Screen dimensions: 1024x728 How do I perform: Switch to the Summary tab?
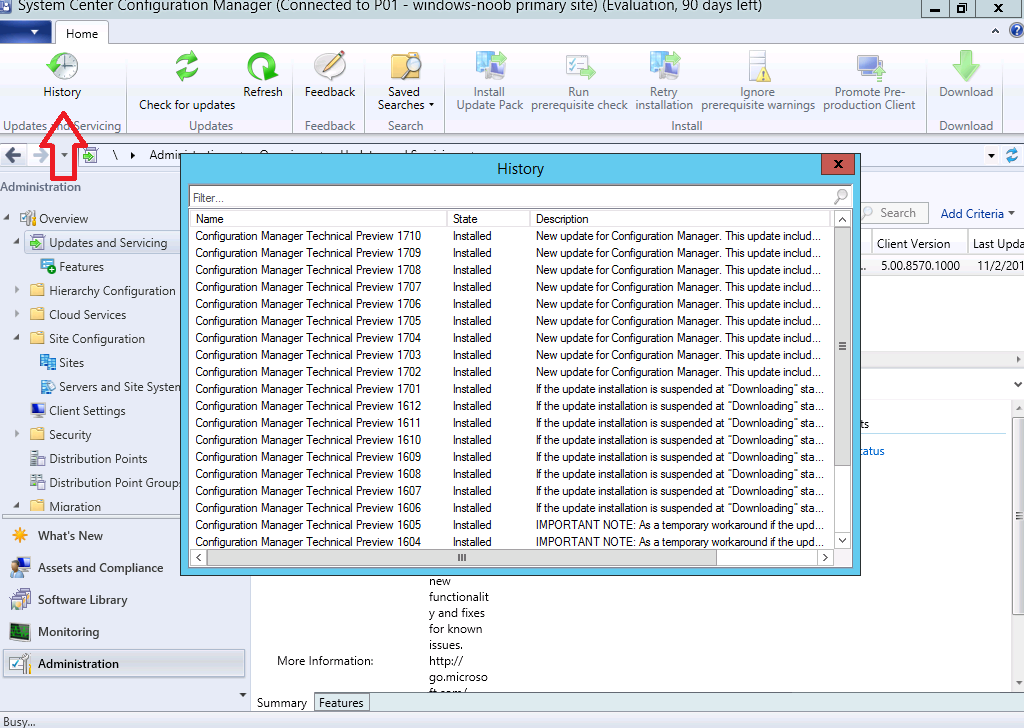pyautogui.click(x=281, y=703)
